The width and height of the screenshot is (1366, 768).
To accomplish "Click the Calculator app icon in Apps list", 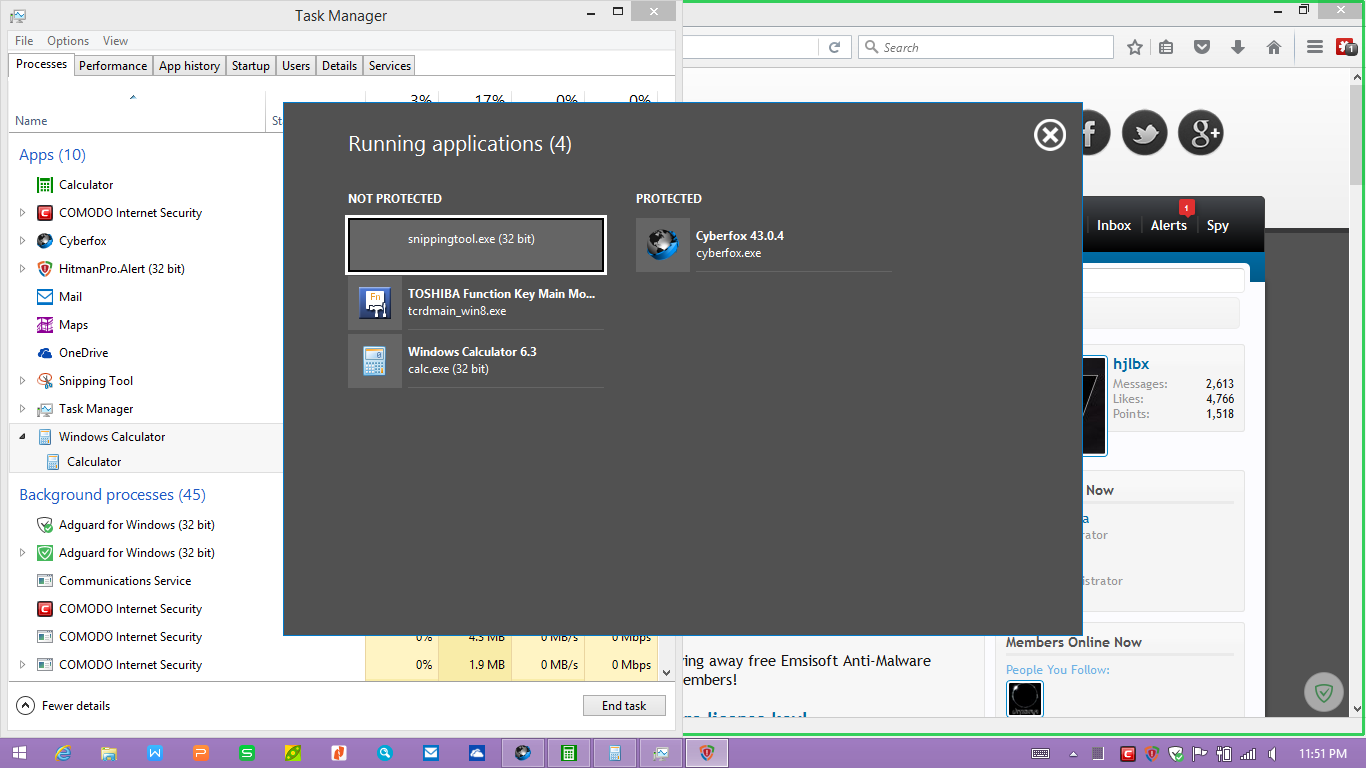I will (x=45, y=185).
